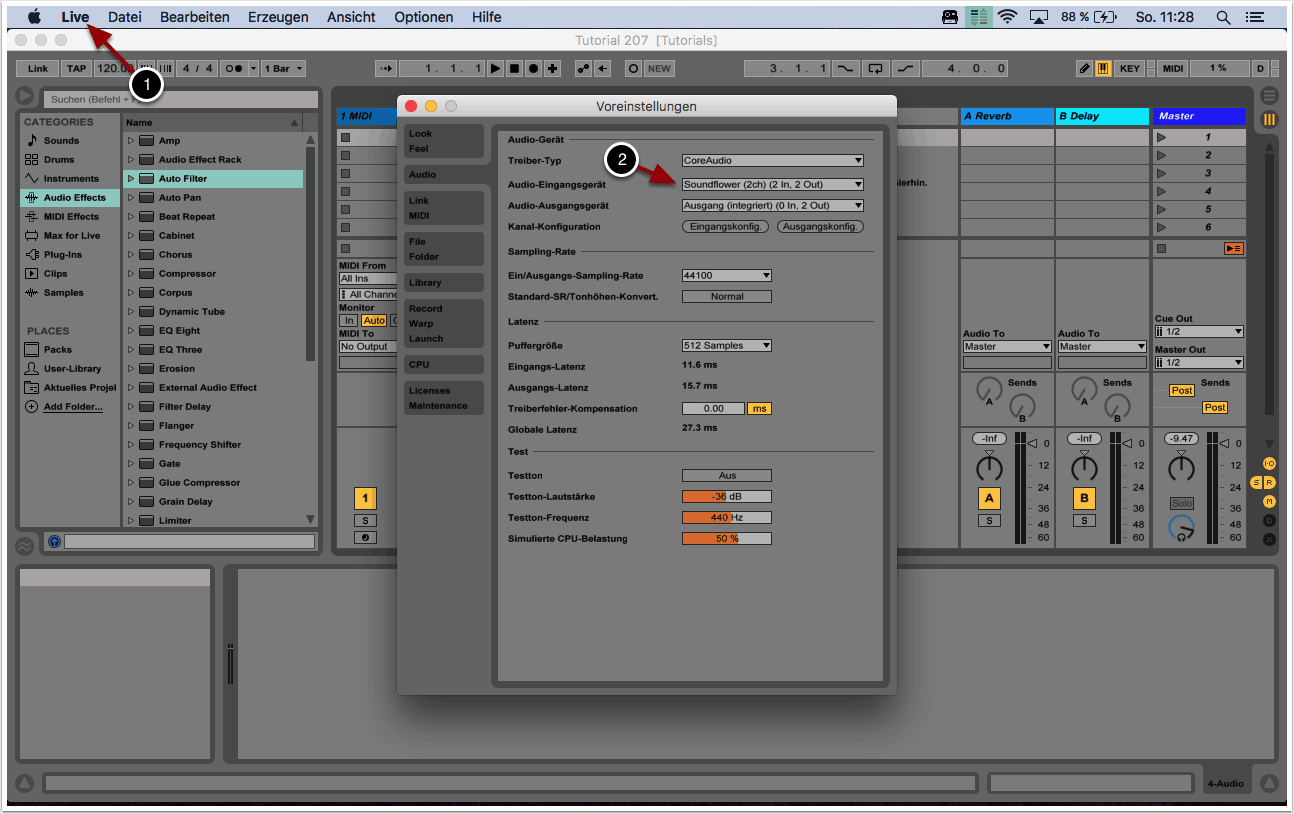
Task: Switch to the Record Warp Launch tab
Action: (x=444, y=323)
